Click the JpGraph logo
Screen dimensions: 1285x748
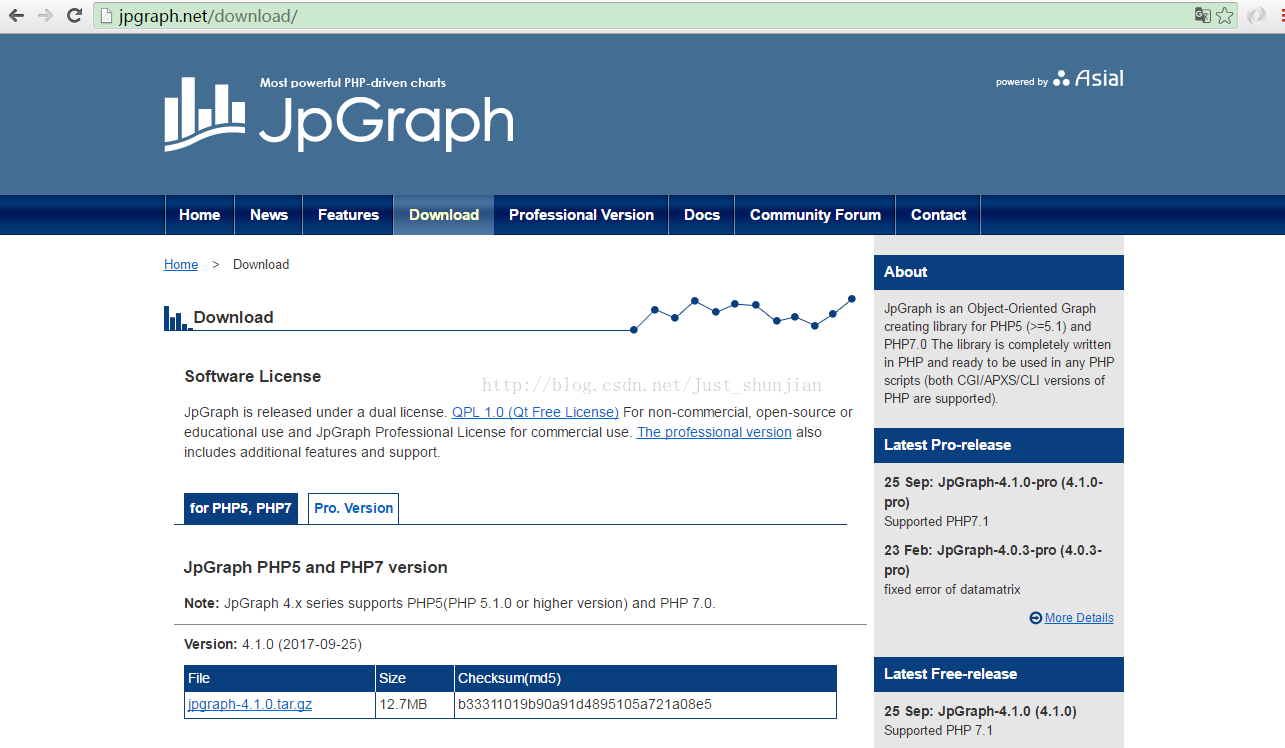pyautogui.click(x=339, y=114)
